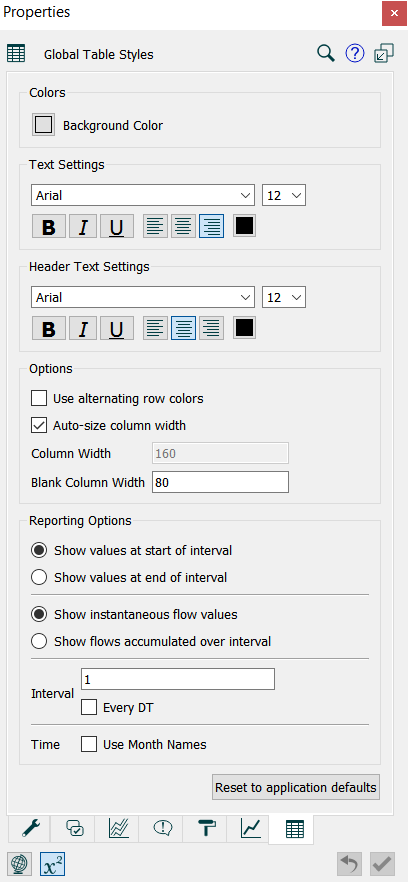This screenshot has width=408, height=882.
Task: Set Text Settings alignment to left
Action: [156, 226]
